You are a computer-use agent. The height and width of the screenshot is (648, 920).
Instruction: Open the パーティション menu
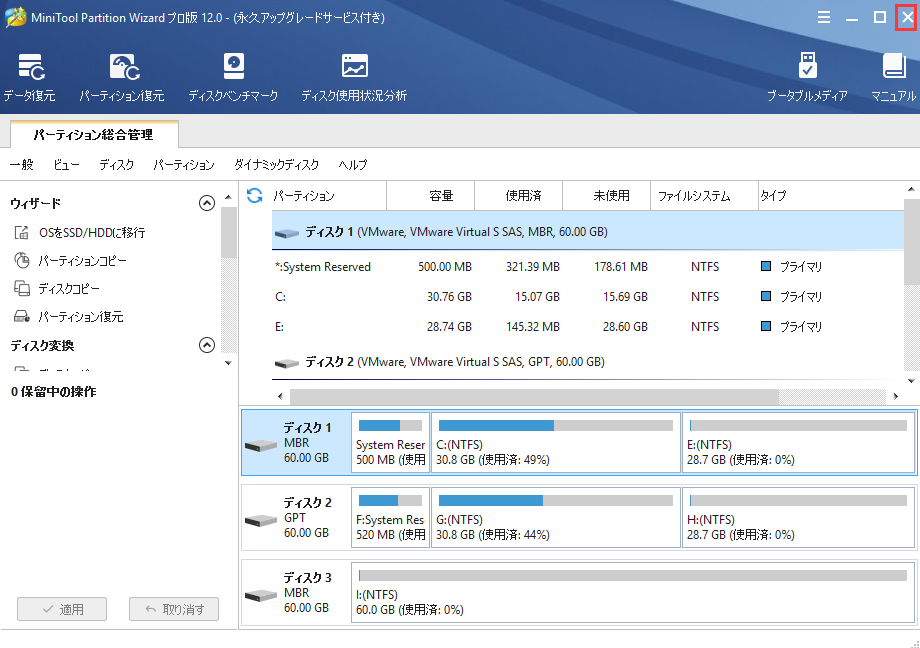click(x=184, y=165)
